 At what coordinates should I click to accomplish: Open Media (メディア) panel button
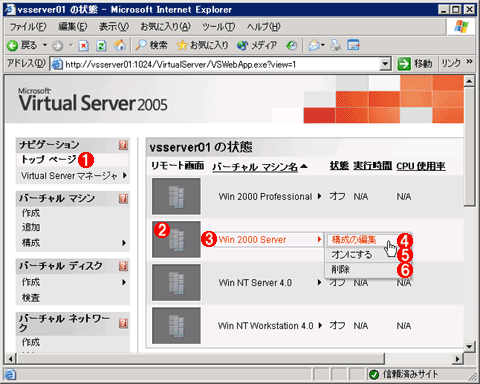pyautogui.click(x=257, y=45)
